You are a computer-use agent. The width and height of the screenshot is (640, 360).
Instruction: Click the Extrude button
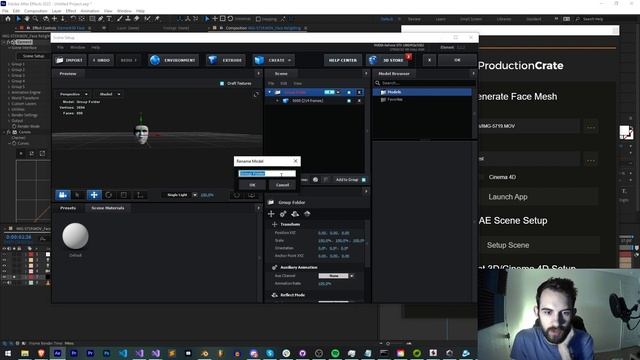point(225,60)
